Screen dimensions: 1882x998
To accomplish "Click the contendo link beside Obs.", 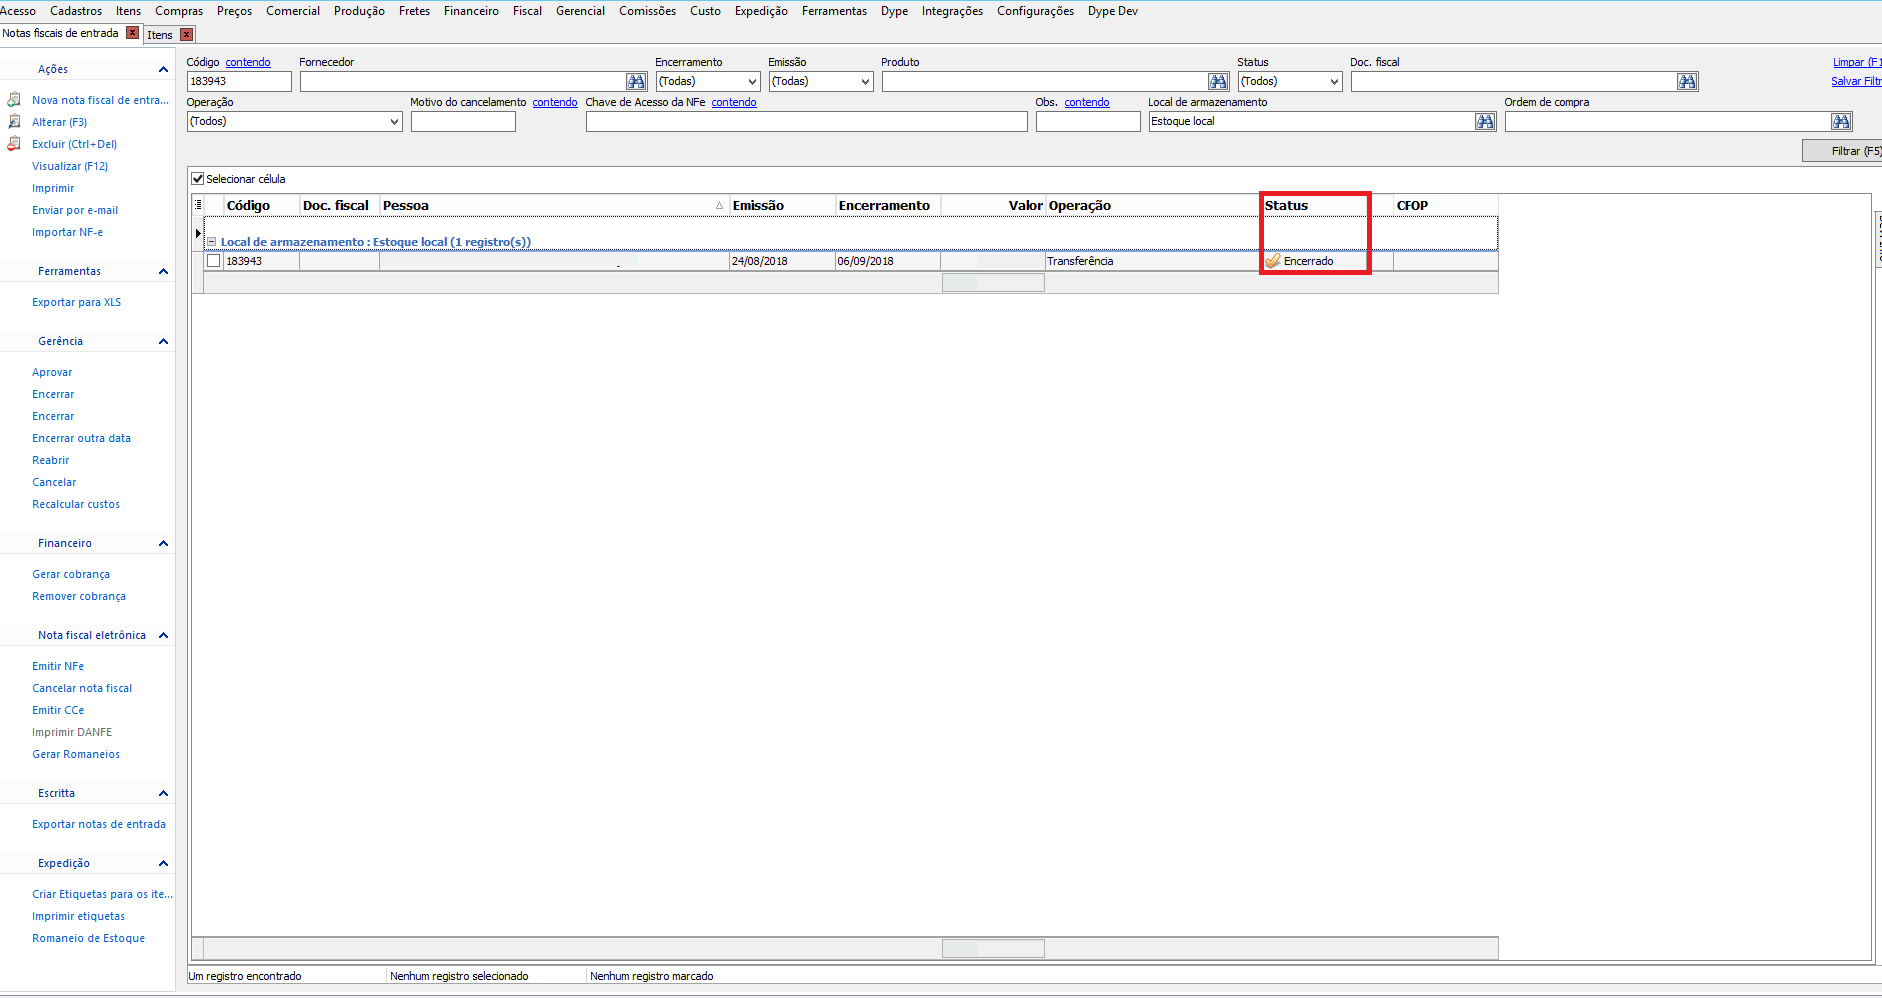I will coord(1087,102).
